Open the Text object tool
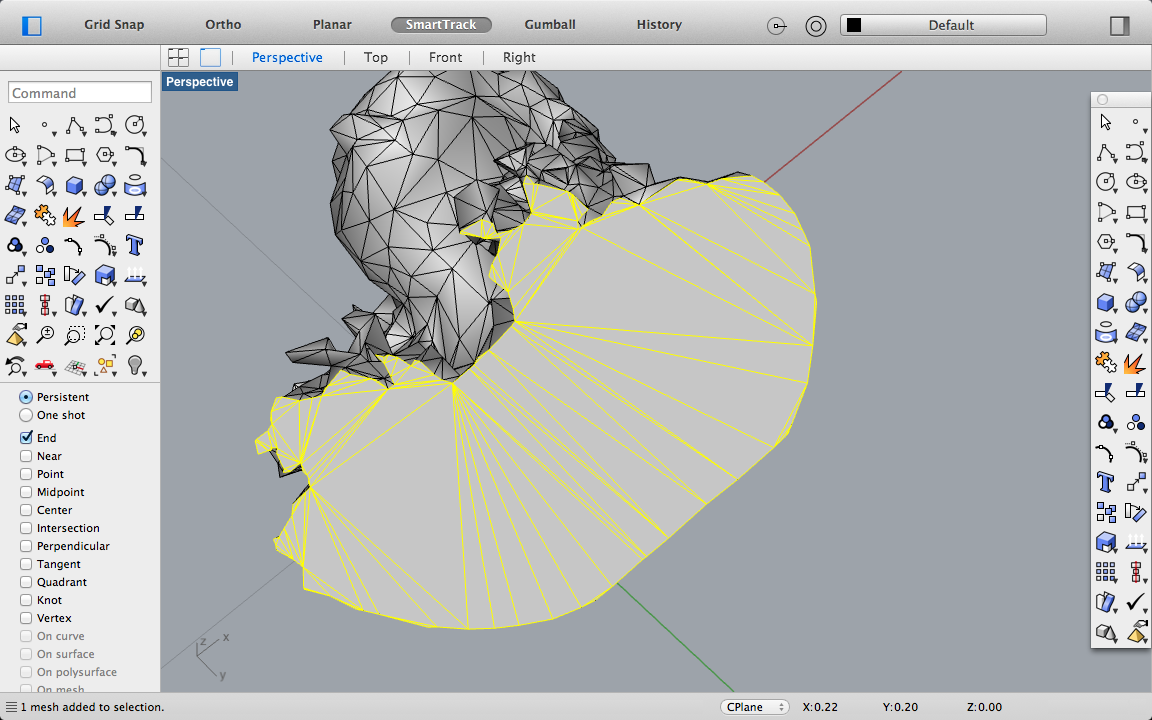The width and height of the screenshot is (1152, 720). pos(135,245)
